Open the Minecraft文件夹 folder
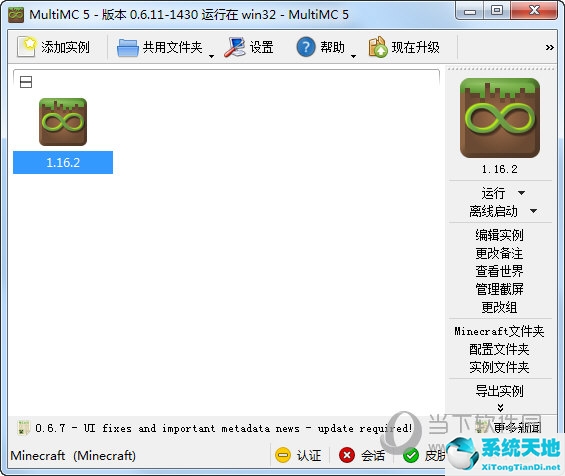 (499, 331)
